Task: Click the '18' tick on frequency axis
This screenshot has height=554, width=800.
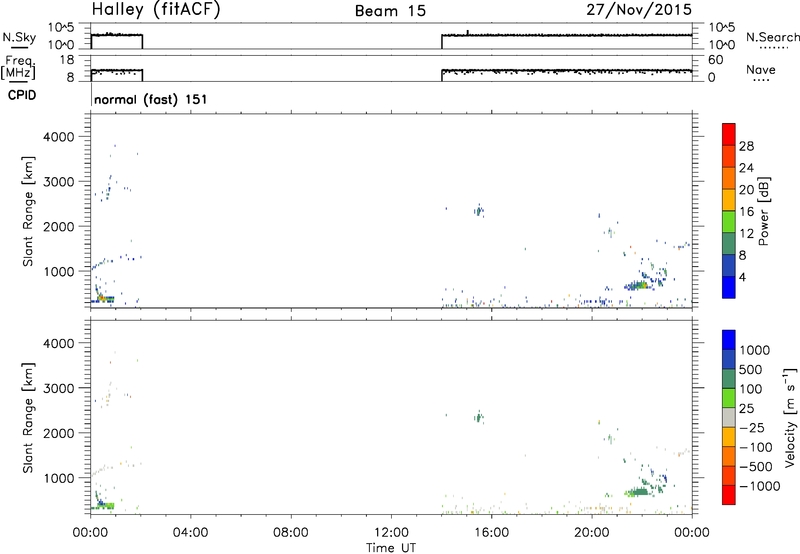Action: (x=66, y=60)
